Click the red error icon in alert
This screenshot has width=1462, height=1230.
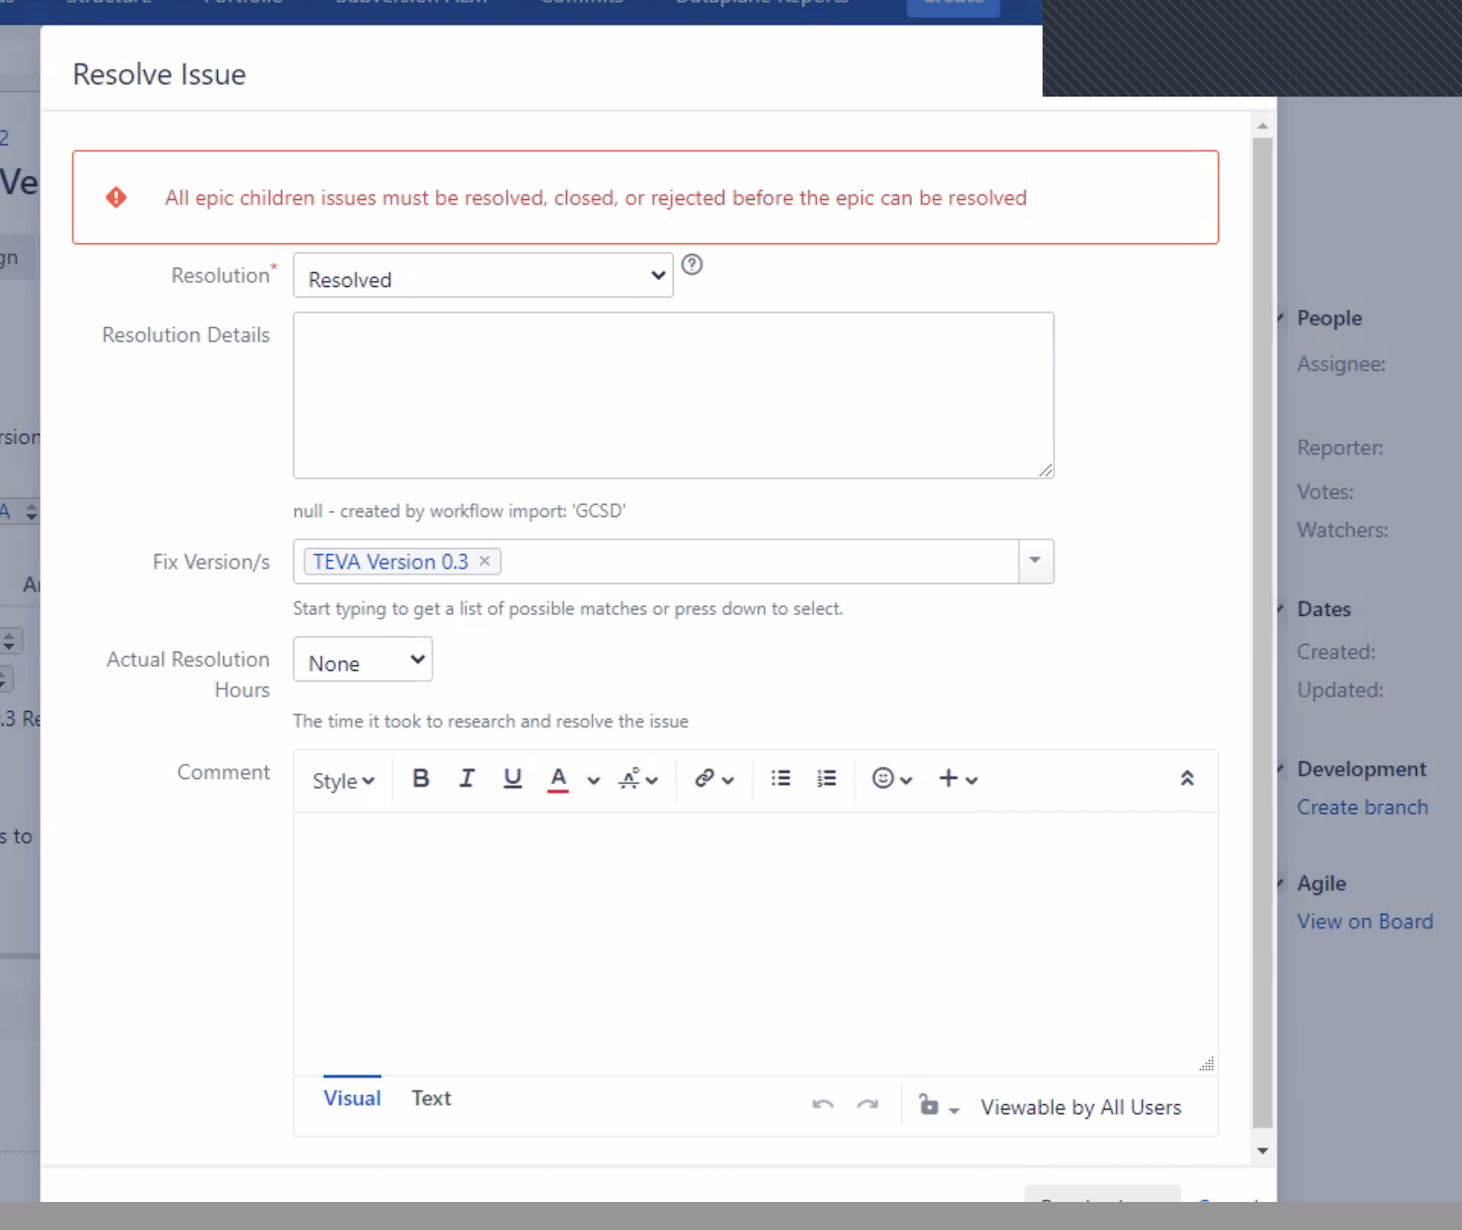[x=116, y=197]
